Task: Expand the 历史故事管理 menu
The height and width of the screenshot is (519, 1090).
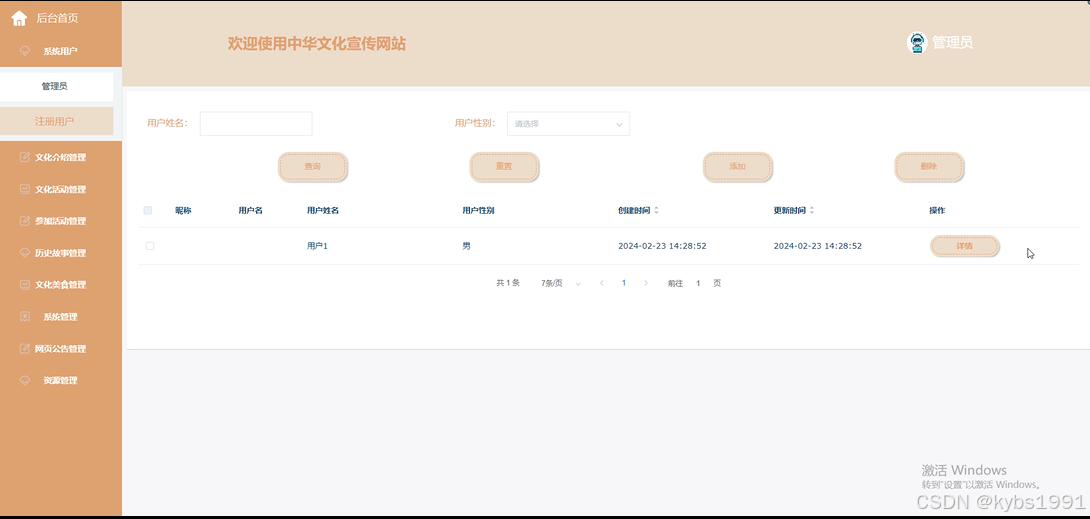Action: click(x=60, y=253)
